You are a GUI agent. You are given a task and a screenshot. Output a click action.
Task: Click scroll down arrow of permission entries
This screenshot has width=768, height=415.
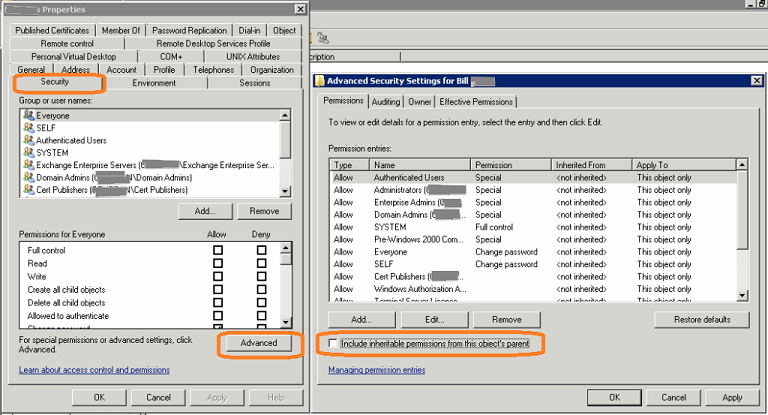(742, 295)
